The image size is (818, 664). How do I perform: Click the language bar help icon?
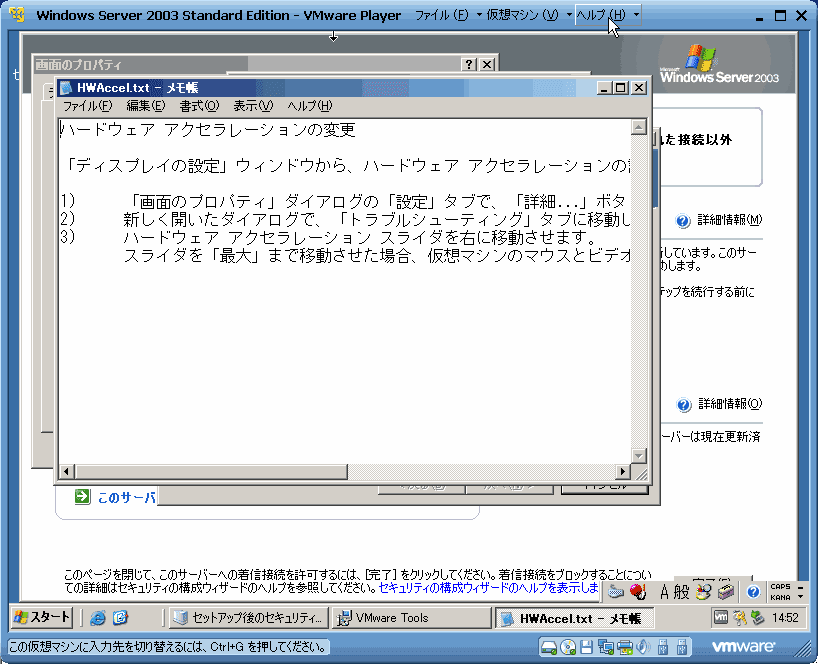[753, 592]
